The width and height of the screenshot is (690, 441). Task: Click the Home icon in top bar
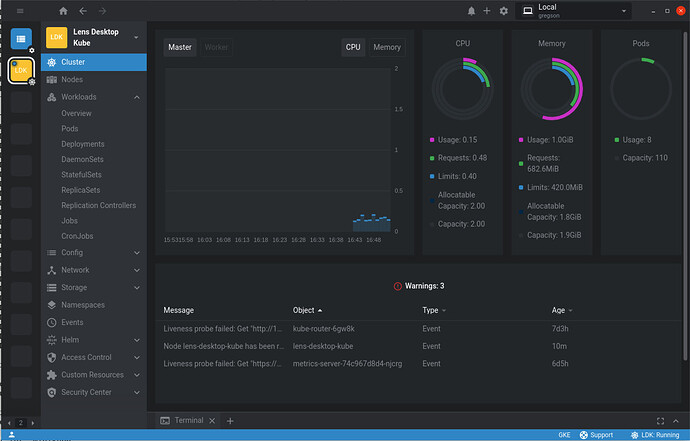coord(64,11)
